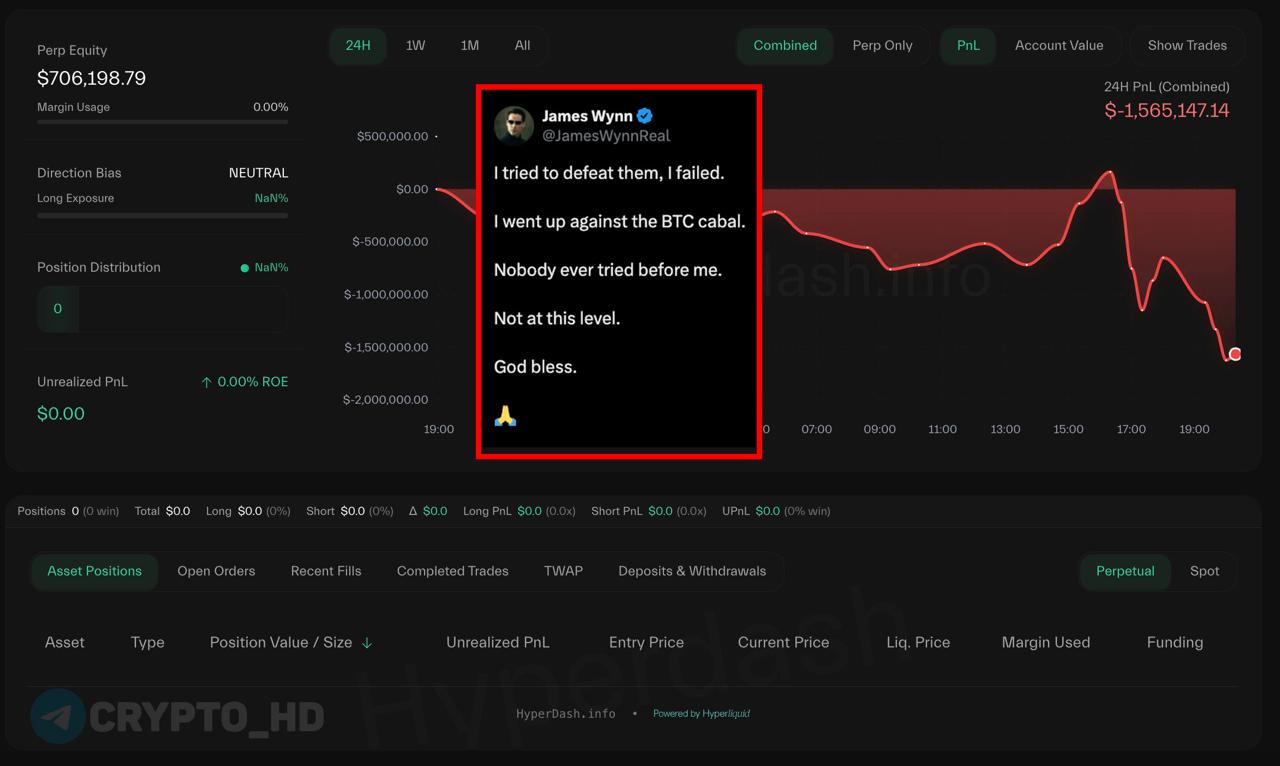Viewport: 1280px width, 766px height.
Task: Switch chart to 1W timeframe
Action: pos(415,46)
